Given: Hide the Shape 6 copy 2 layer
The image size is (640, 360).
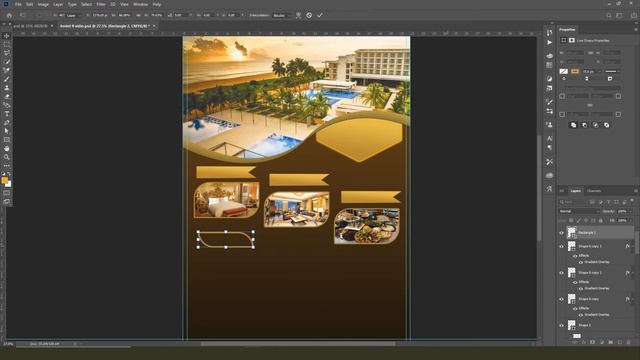Looking at the screenshot, I should coord(561,273).
